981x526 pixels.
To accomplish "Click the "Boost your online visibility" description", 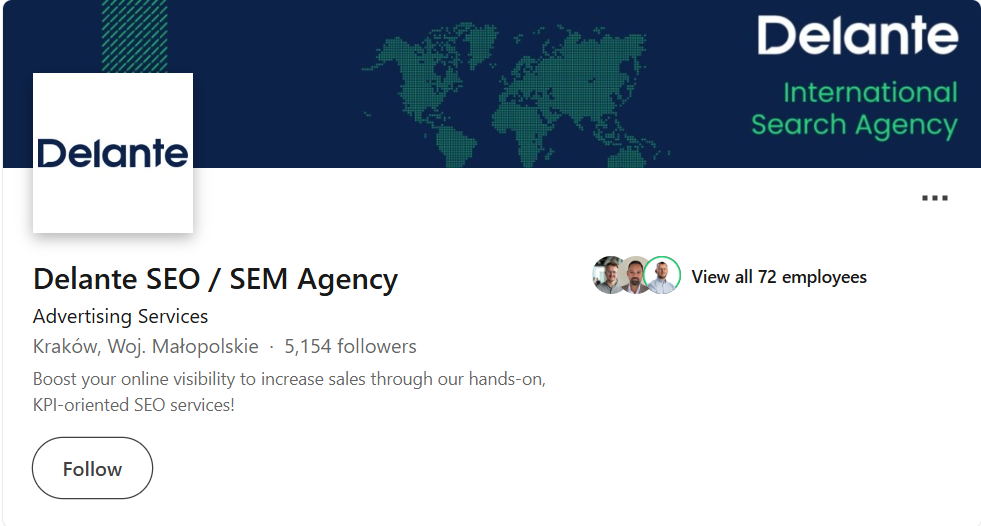I will pos(289,379).
